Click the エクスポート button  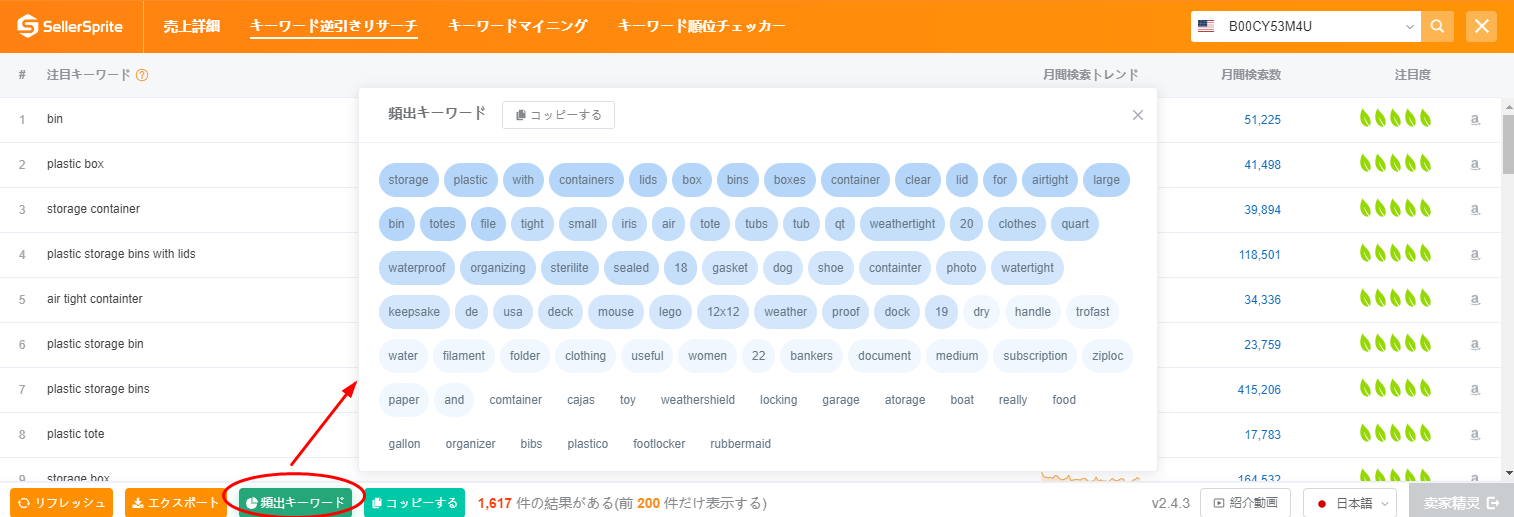coord(176,502)
